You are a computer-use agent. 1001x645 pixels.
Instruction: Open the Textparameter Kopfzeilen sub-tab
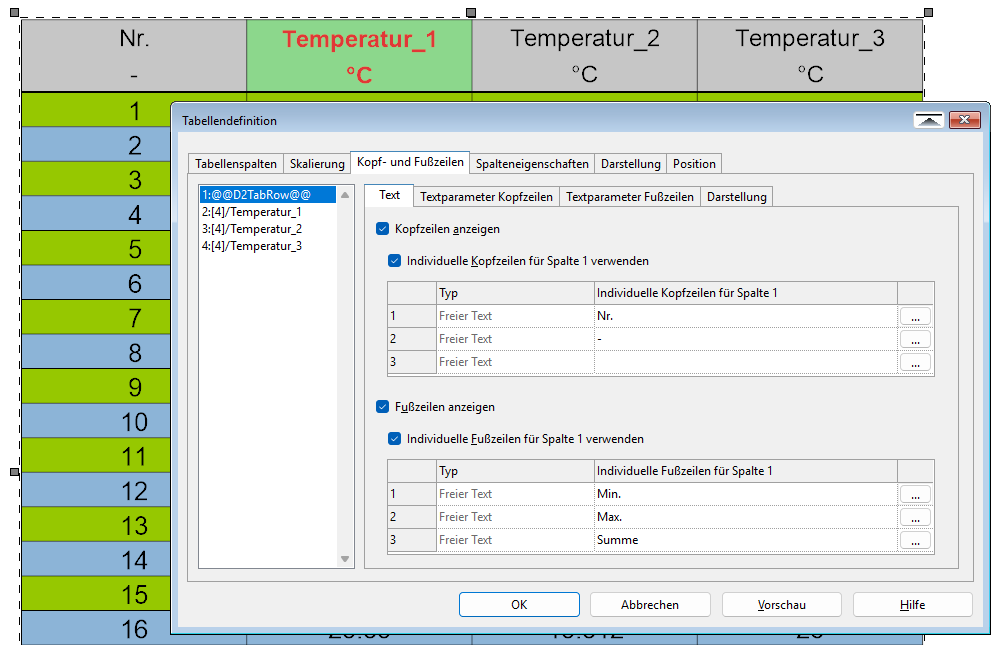tap(486, 197)
